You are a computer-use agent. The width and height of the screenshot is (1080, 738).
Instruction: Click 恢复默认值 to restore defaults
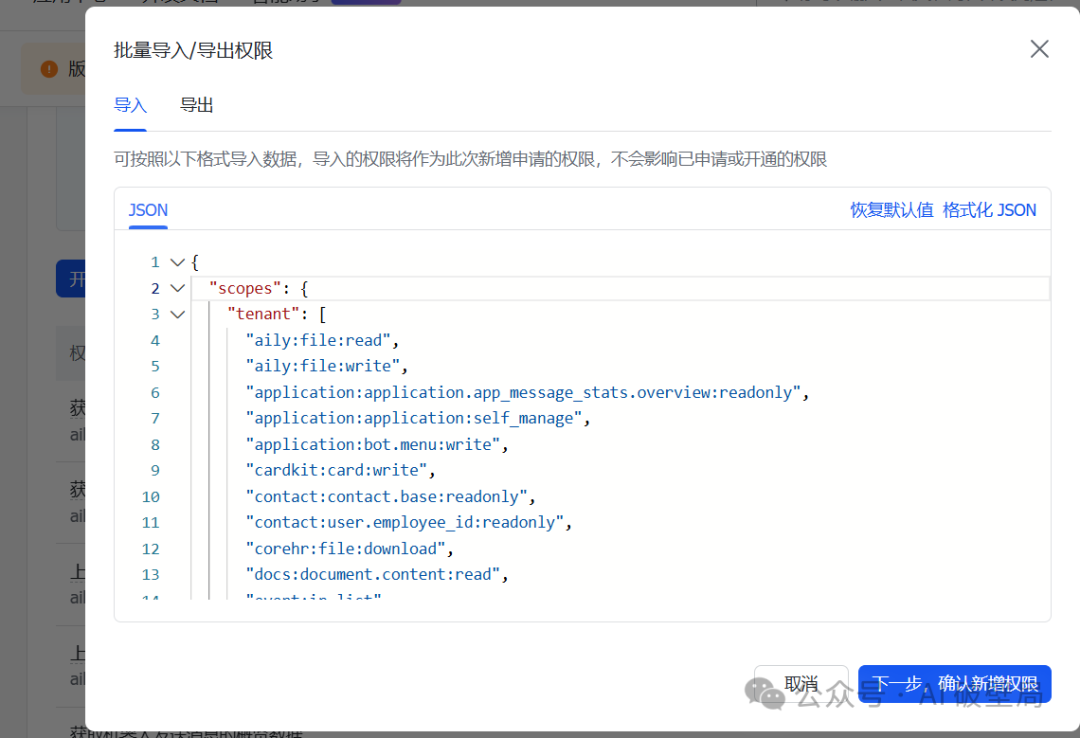(891, 210)
